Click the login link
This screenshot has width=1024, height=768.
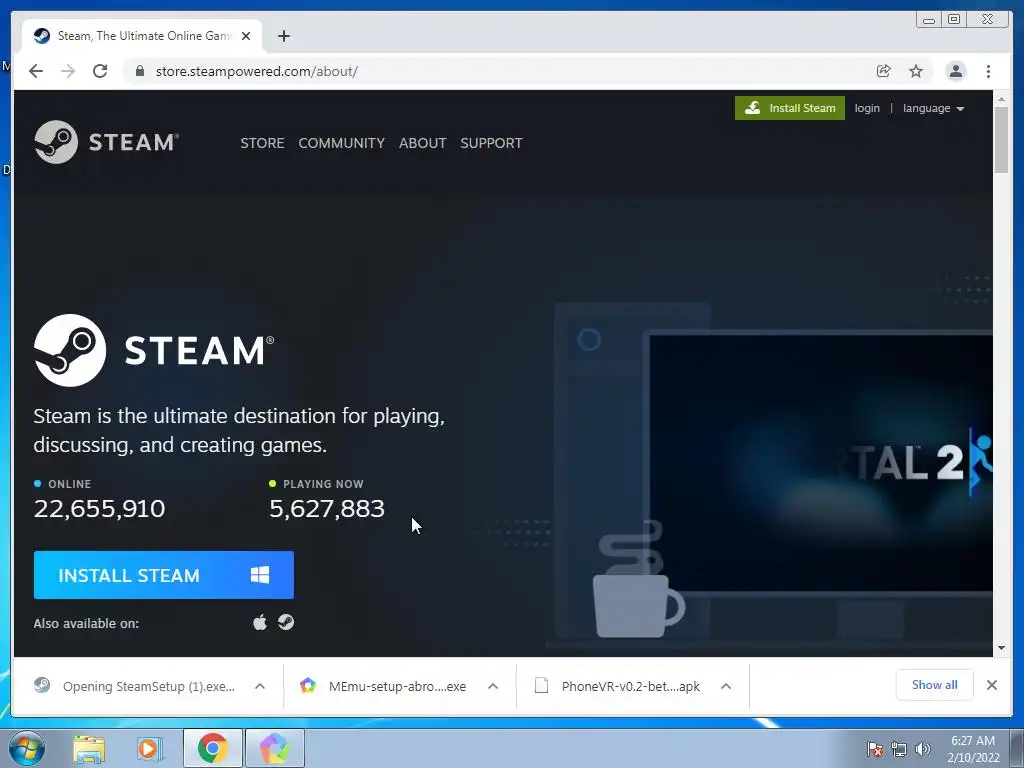867,108
